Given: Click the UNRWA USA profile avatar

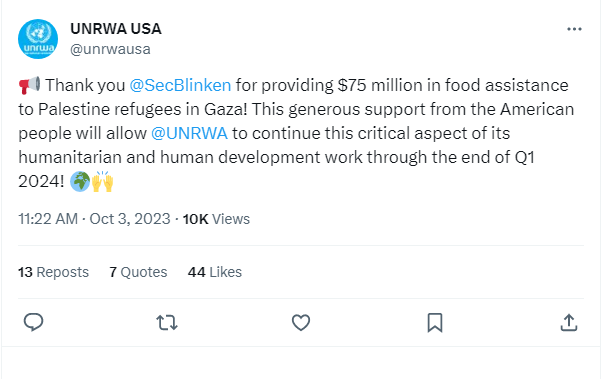Looking at the screenshot, I should tap(38, 39).
